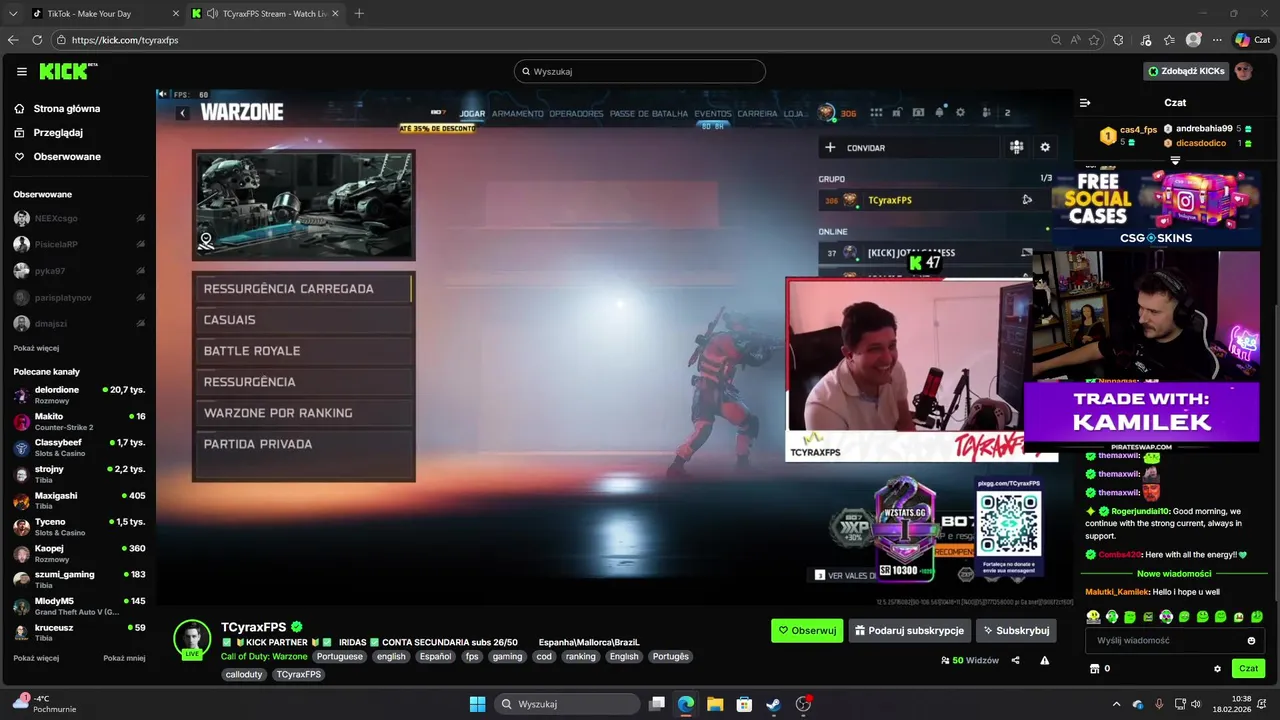Open the chat shop icon showing 0
This screenshot has width=1280, height=720.
(x=1099, y=668)
